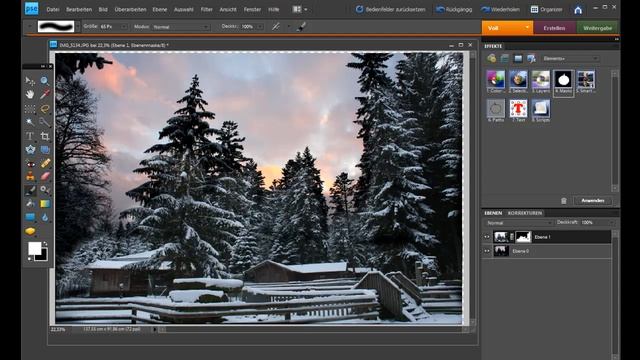
Task: Open the Bearbeiten menu
Action: click(79, 9)
